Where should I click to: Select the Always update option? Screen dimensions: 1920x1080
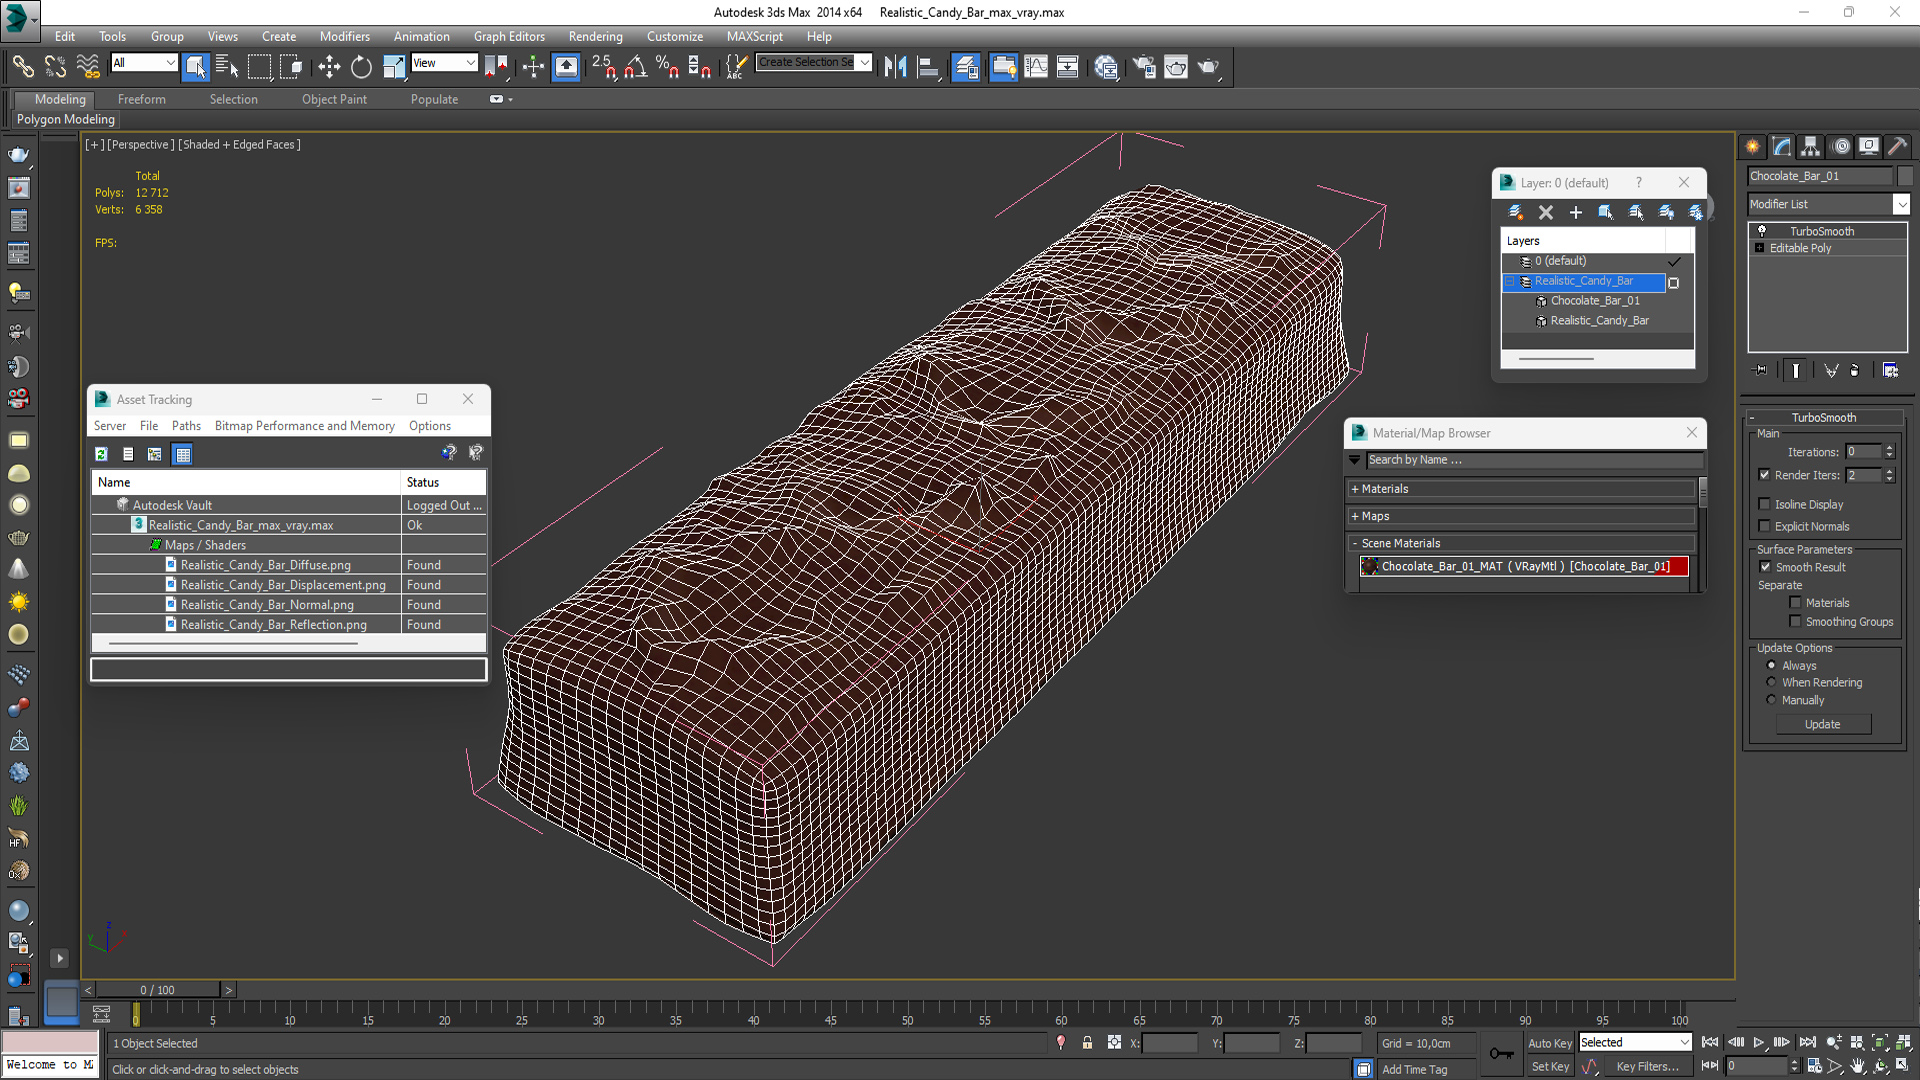[x=1771, y=666]
